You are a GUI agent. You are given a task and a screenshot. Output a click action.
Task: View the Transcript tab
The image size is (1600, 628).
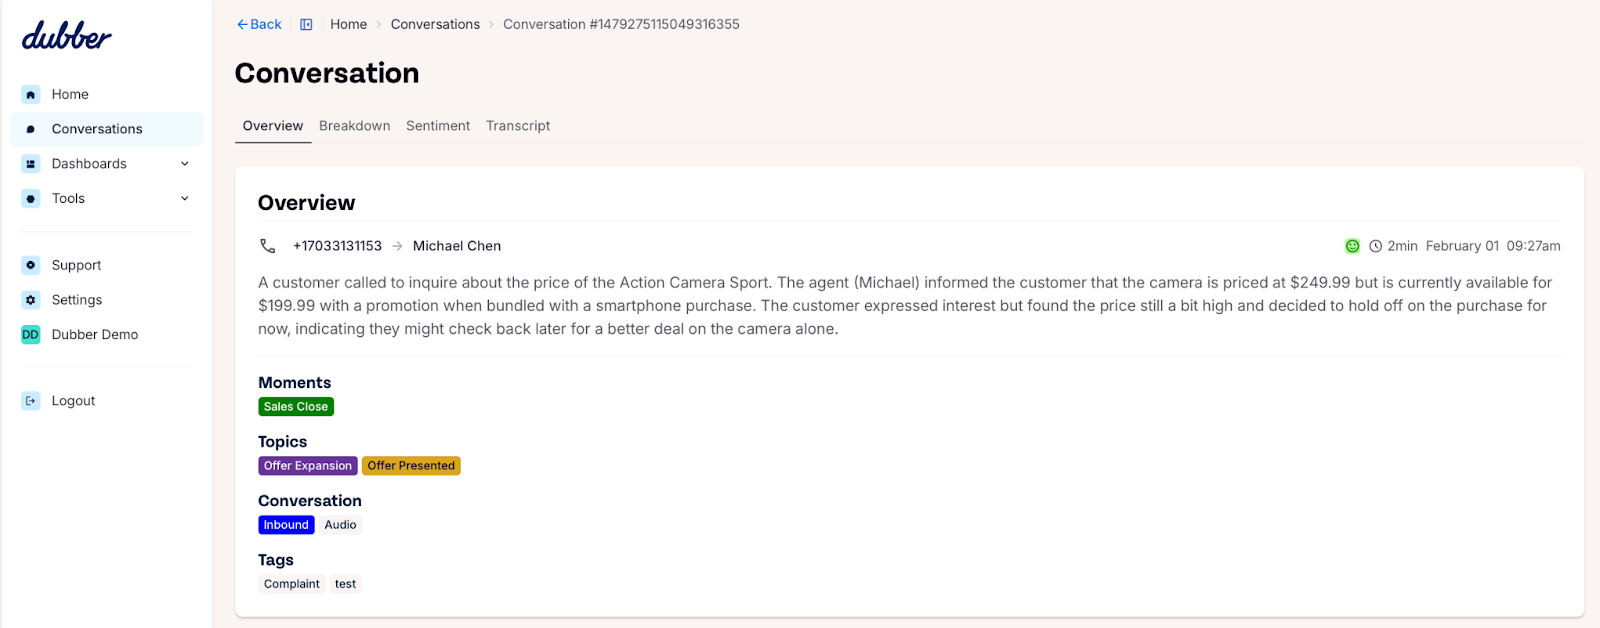(x=518, y=126)
